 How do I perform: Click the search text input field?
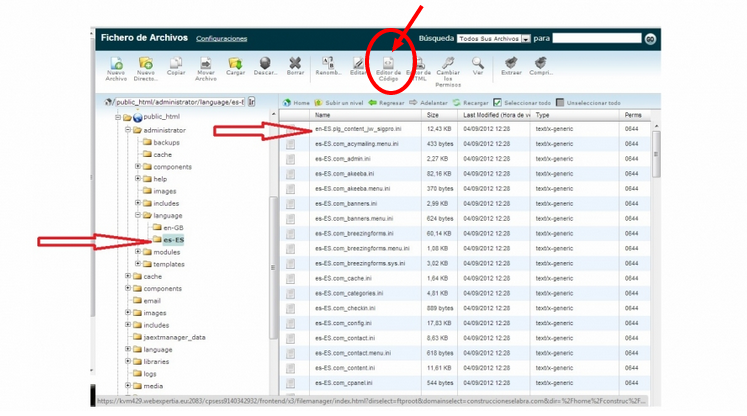click(597, 38)
